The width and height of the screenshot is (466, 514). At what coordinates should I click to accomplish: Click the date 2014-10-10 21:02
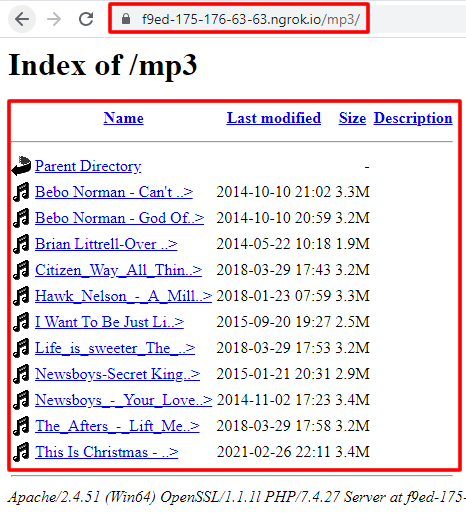click(274, 192)
